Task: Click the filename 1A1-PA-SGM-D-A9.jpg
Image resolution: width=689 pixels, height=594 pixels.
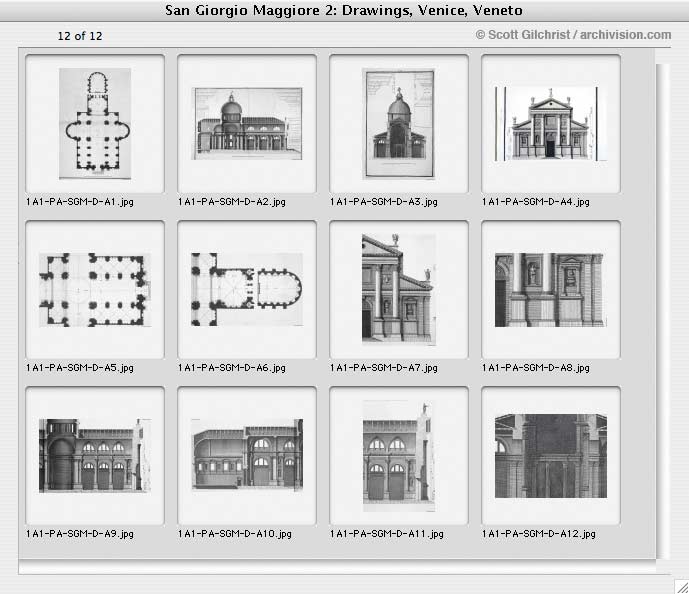Action: (80, 534)
